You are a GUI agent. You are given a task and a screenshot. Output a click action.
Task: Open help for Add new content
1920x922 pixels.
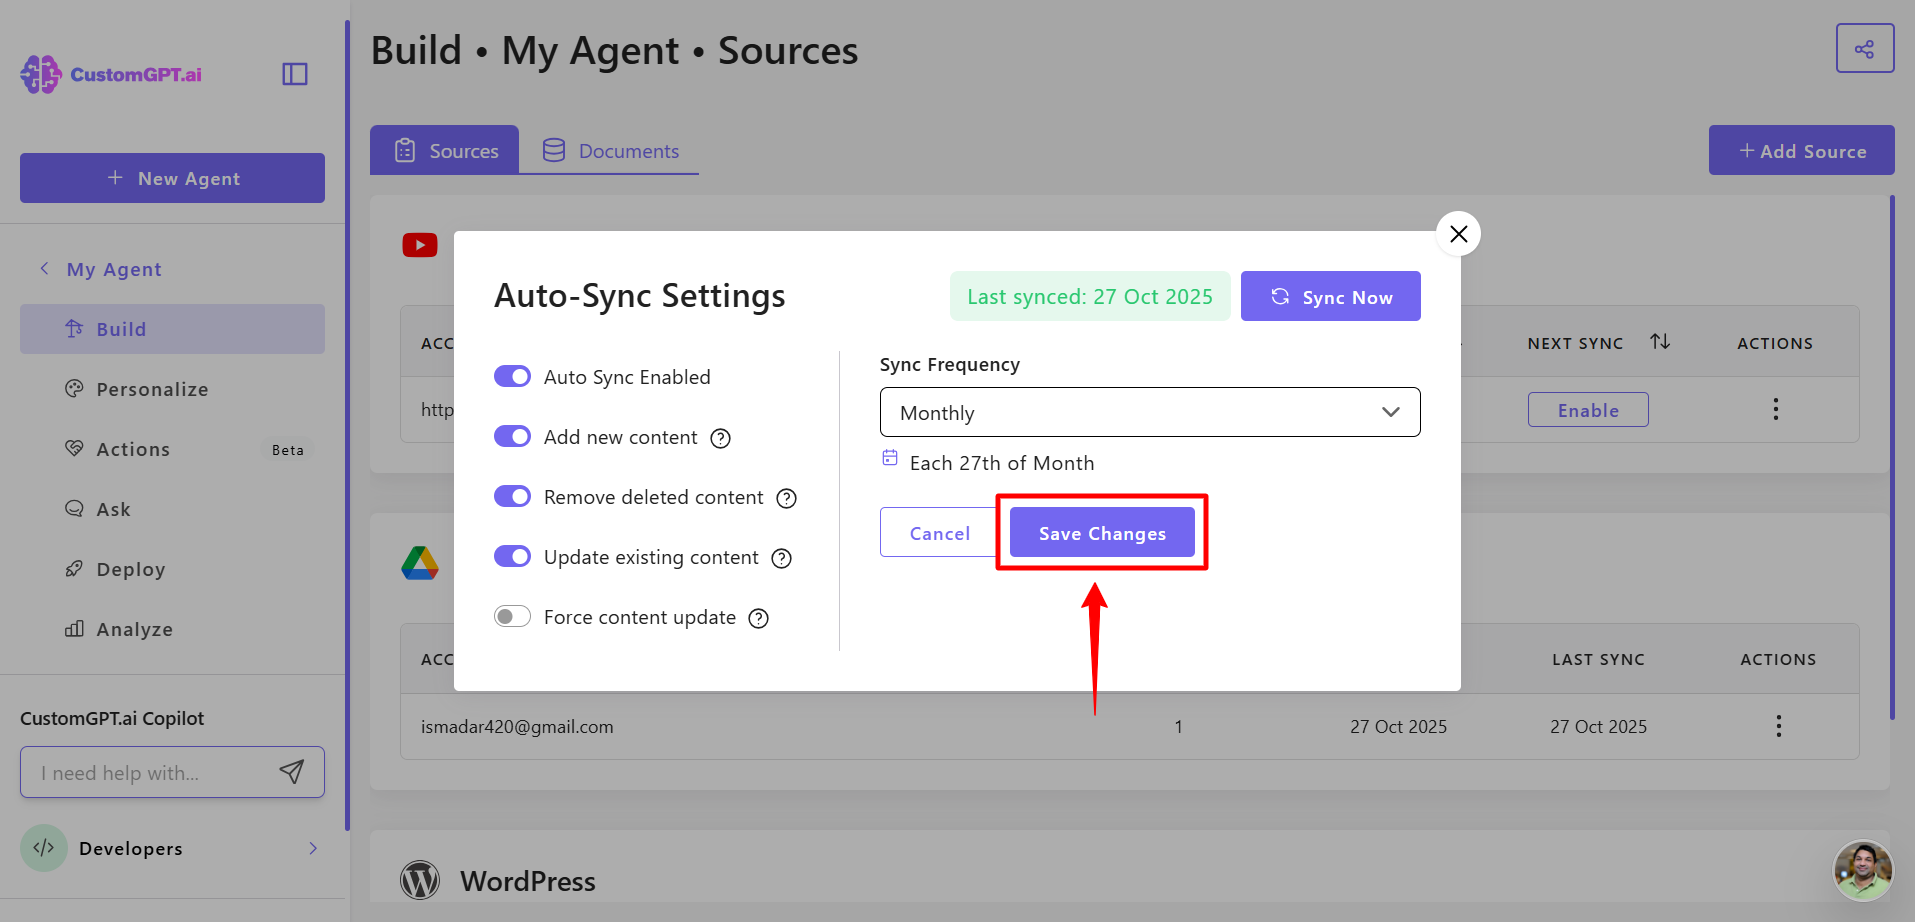pyautogui.click(x=720, y=438)
